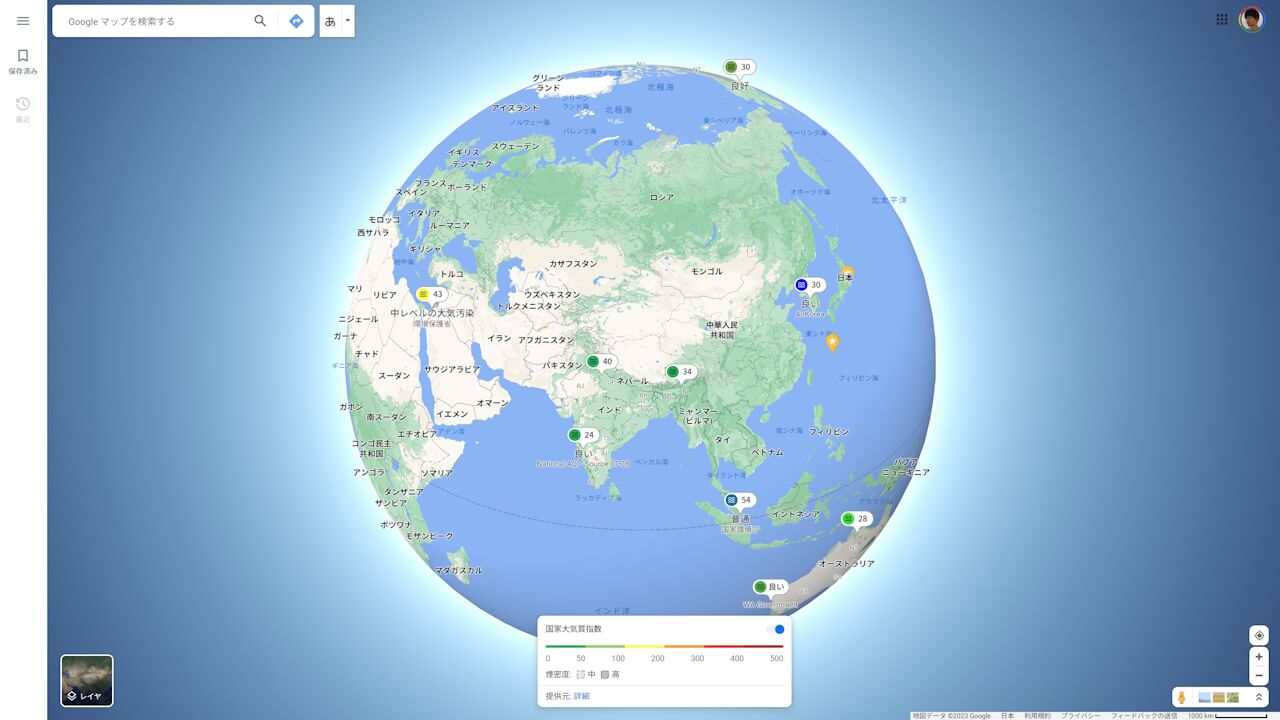Open the レイヤ layers panel
The height and width of the screenshot is (720, 1280).
(86, 681)
